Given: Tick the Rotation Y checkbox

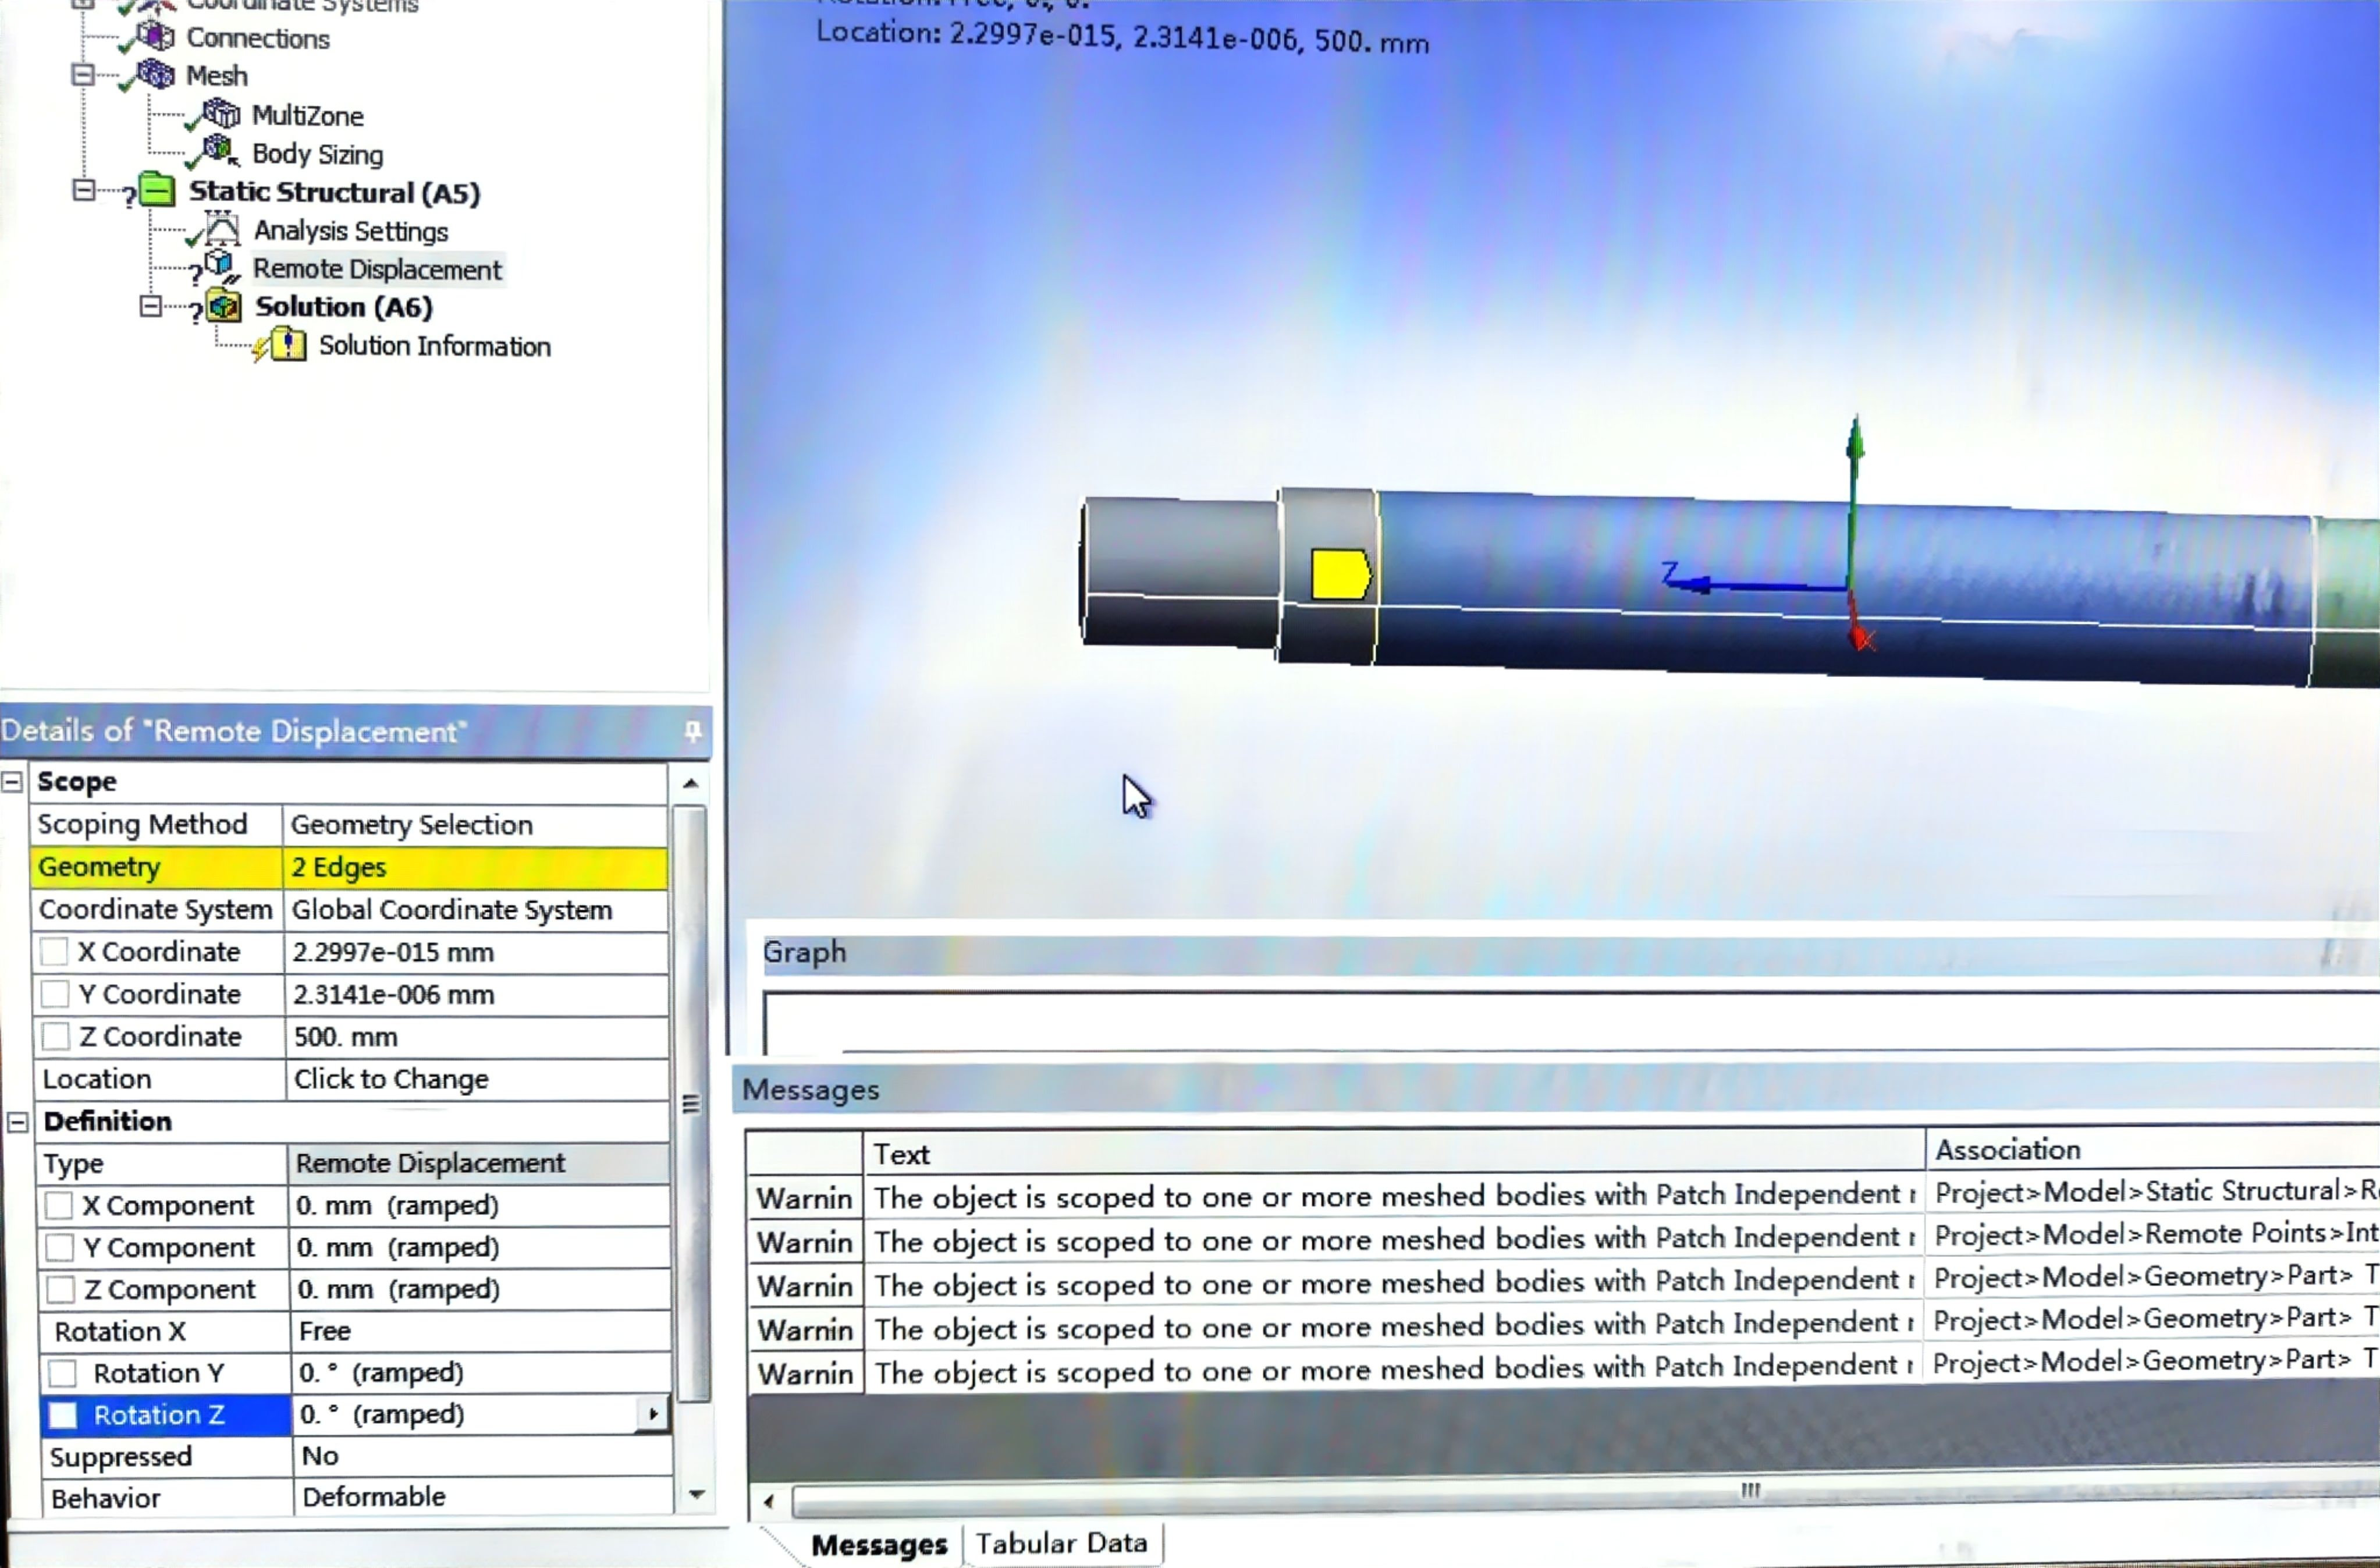Looking at the screenshot, I should click(63, 1373).
